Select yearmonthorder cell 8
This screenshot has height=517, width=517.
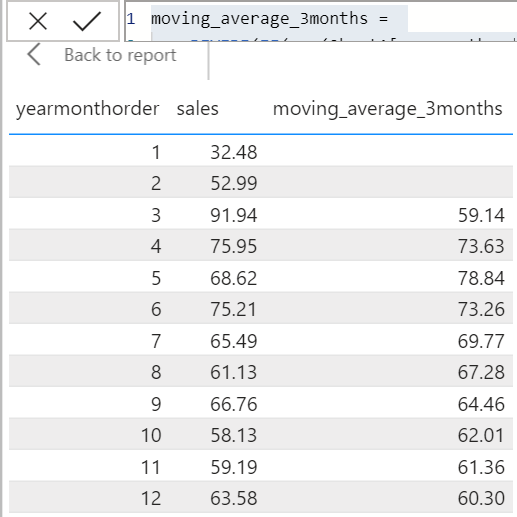click(156, 372)
